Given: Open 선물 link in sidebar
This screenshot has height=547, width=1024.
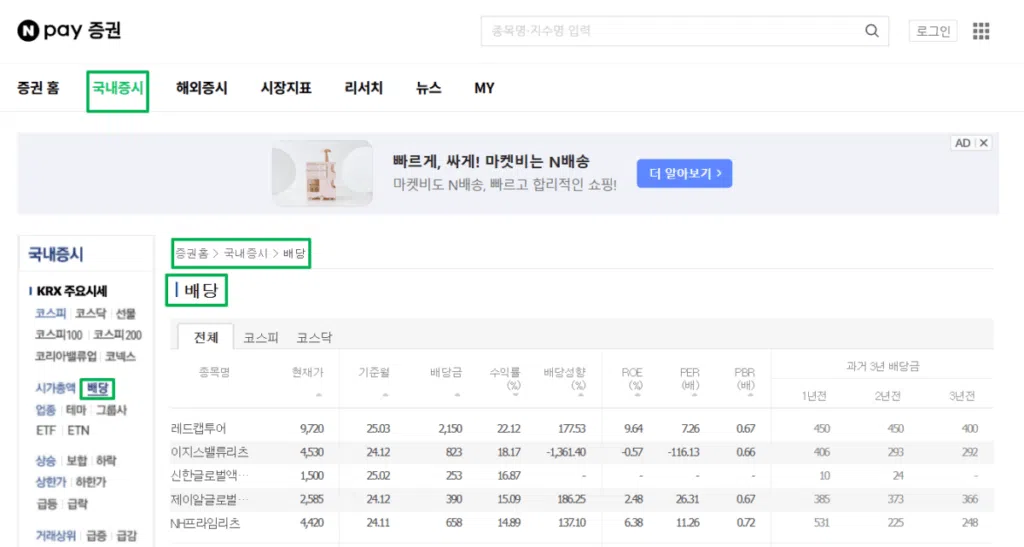Looking at the screenshot, I should [x=125, y=313].
